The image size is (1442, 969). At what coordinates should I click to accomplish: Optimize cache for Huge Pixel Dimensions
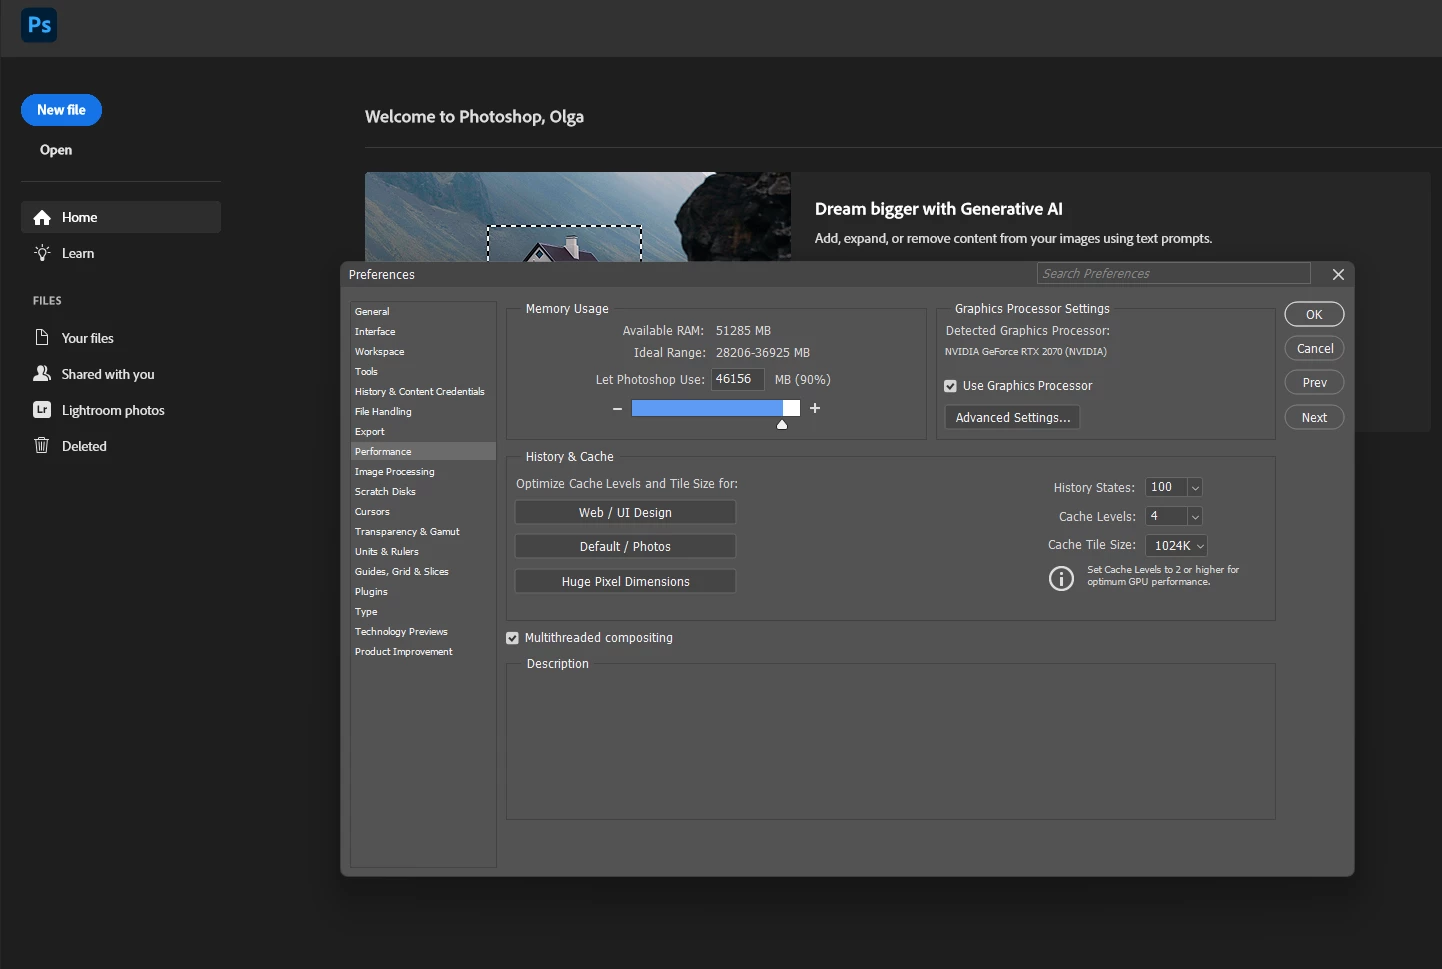(625, 582)
